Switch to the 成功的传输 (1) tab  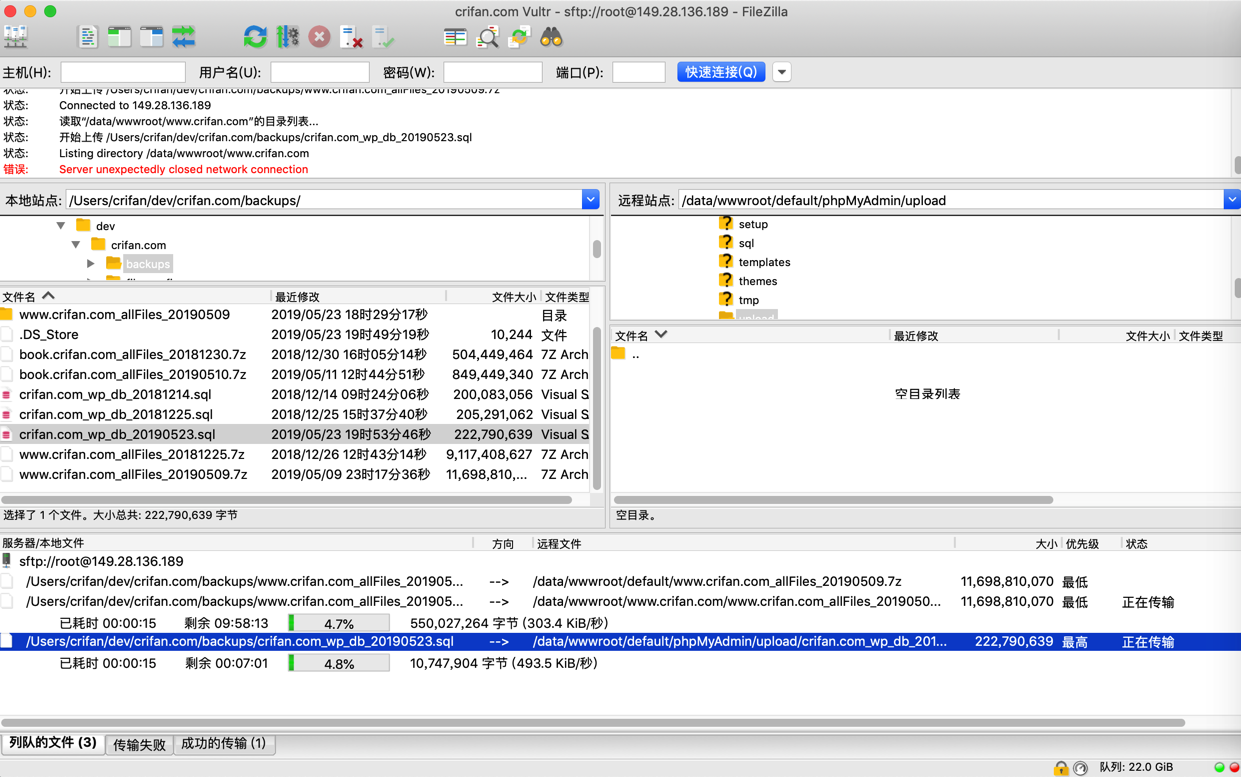(224, 744)
